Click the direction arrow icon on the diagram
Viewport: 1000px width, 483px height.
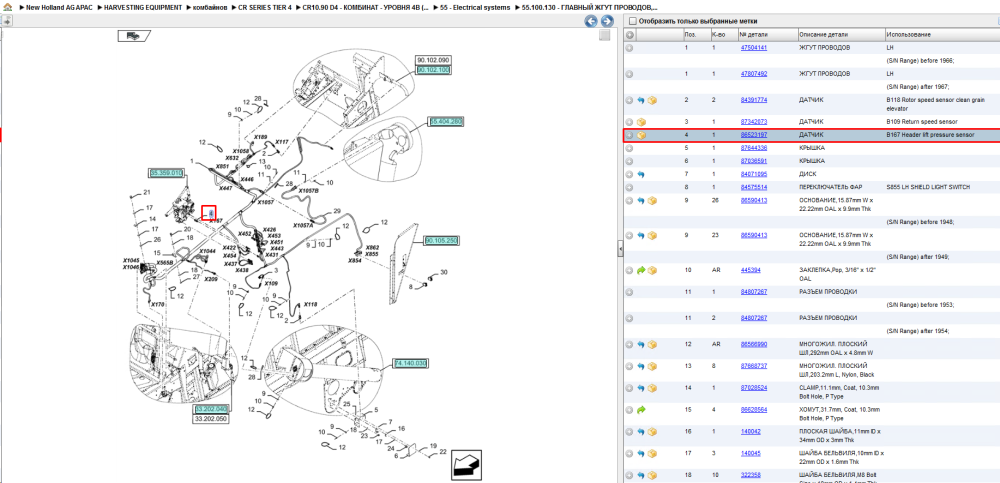coord(466,465)
